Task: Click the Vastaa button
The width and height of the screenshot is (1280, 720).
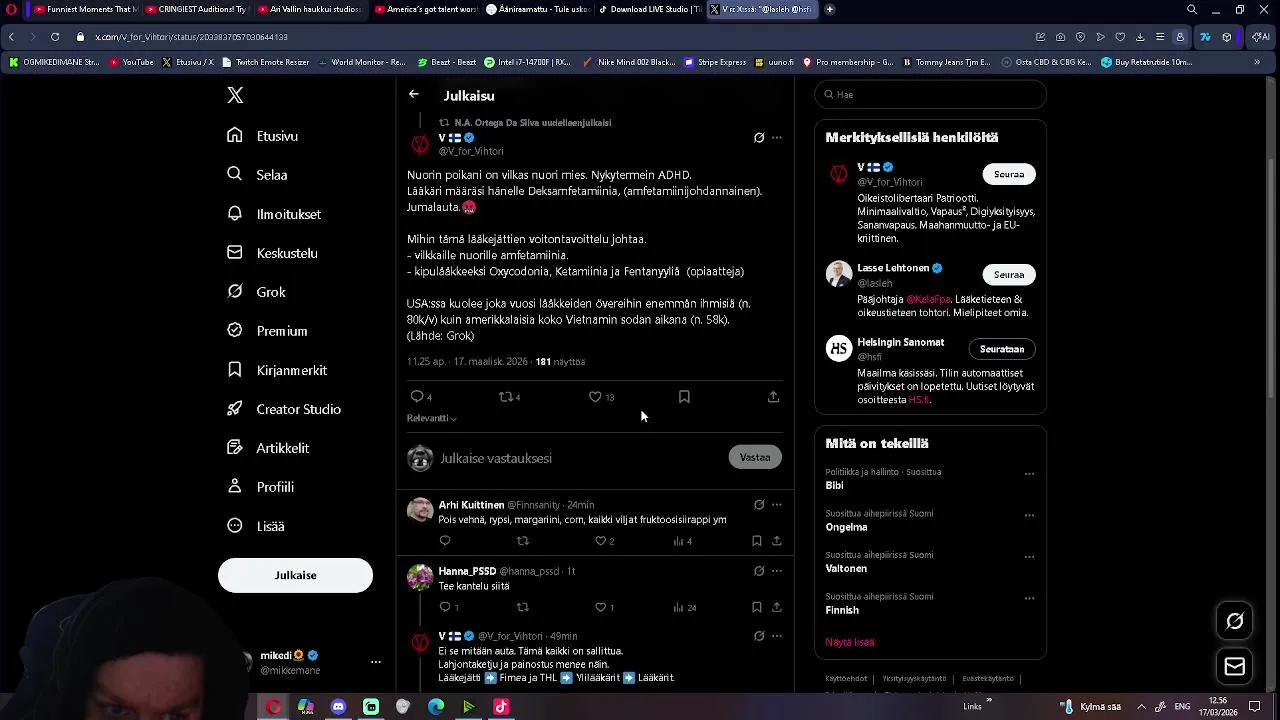Action: (755, 457)
